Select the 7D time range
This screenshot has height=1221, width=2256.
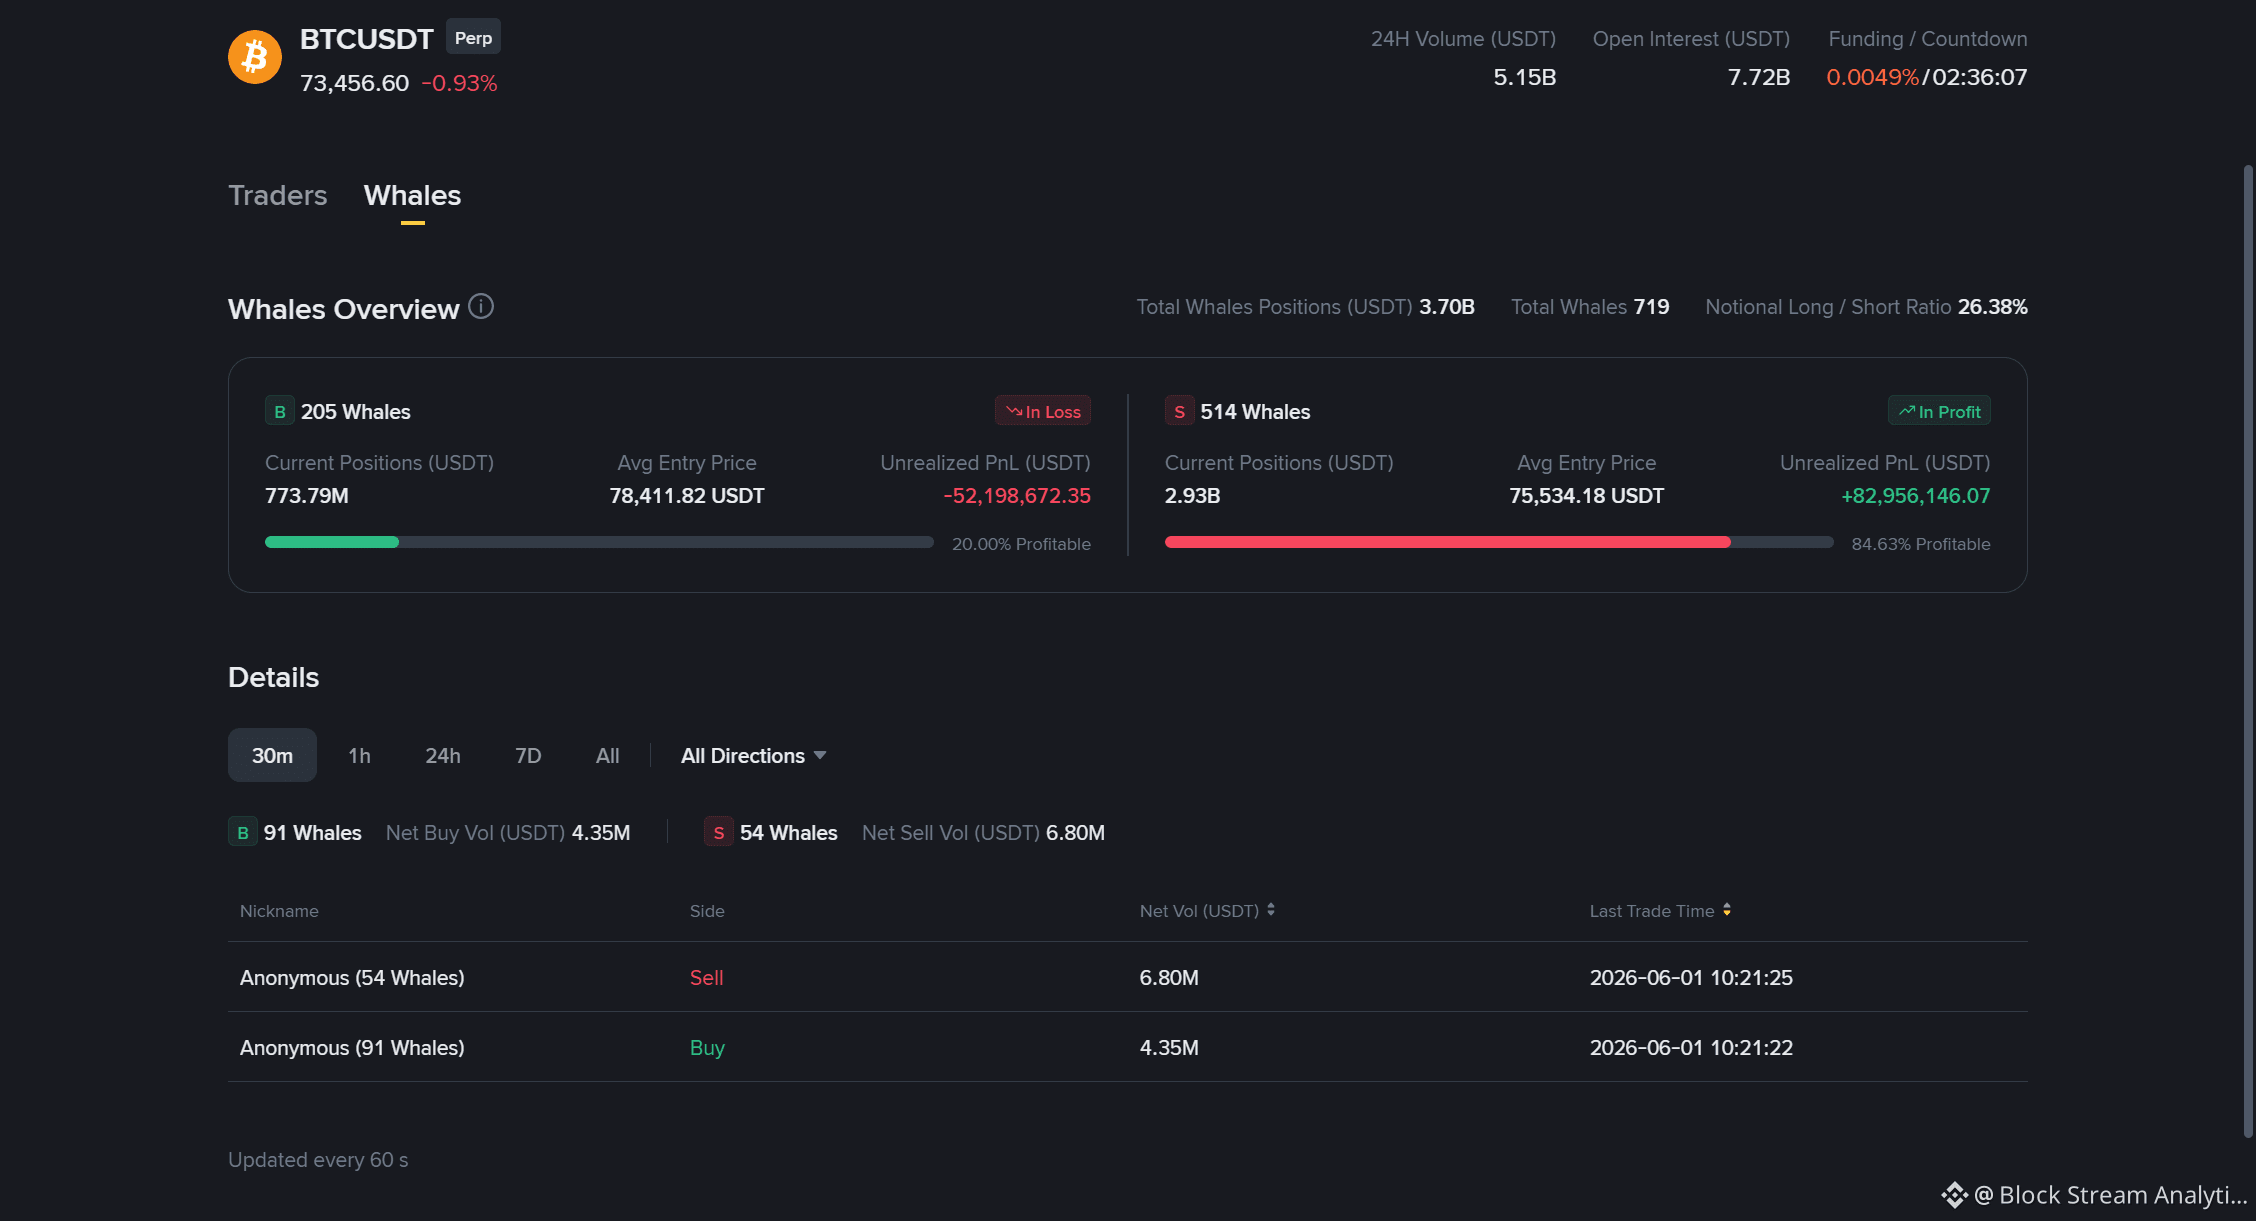[528, 755]
